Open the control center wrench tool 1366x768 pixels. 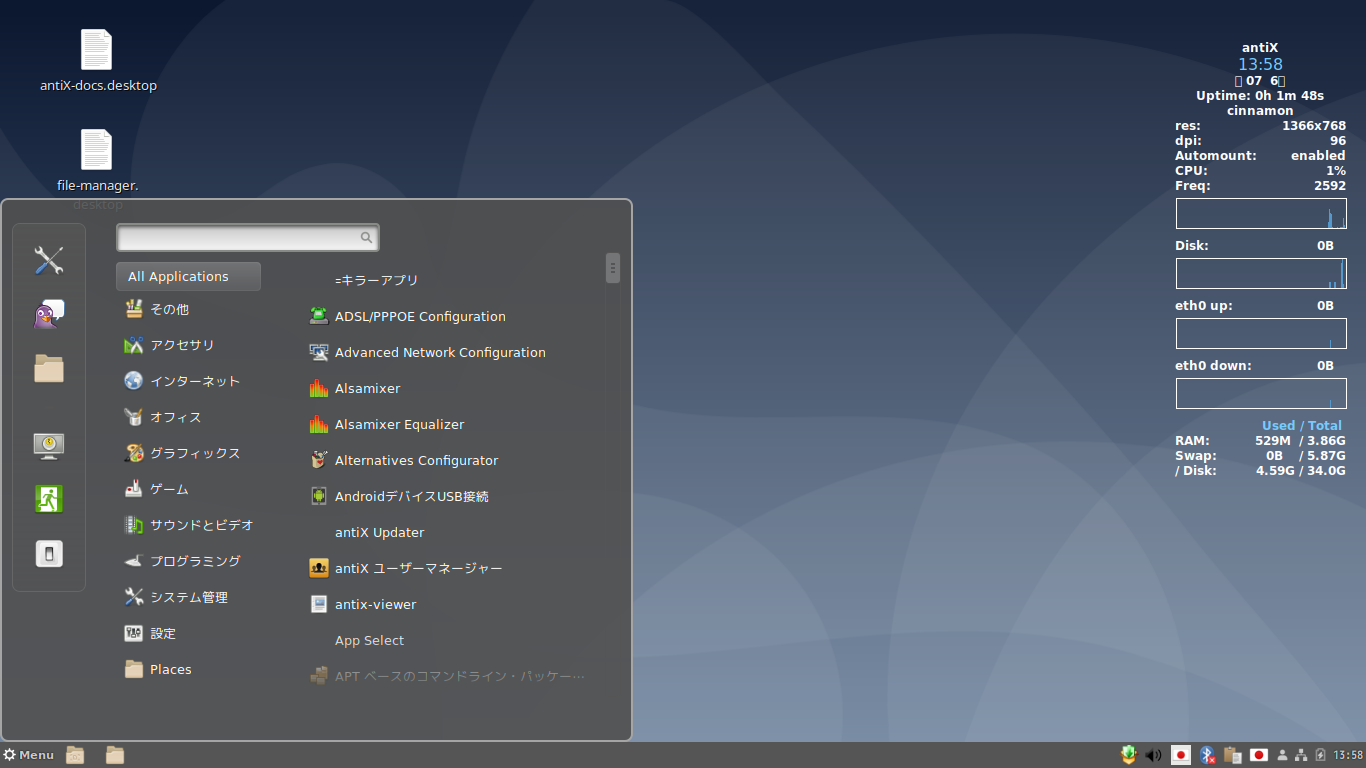[48, 260]
